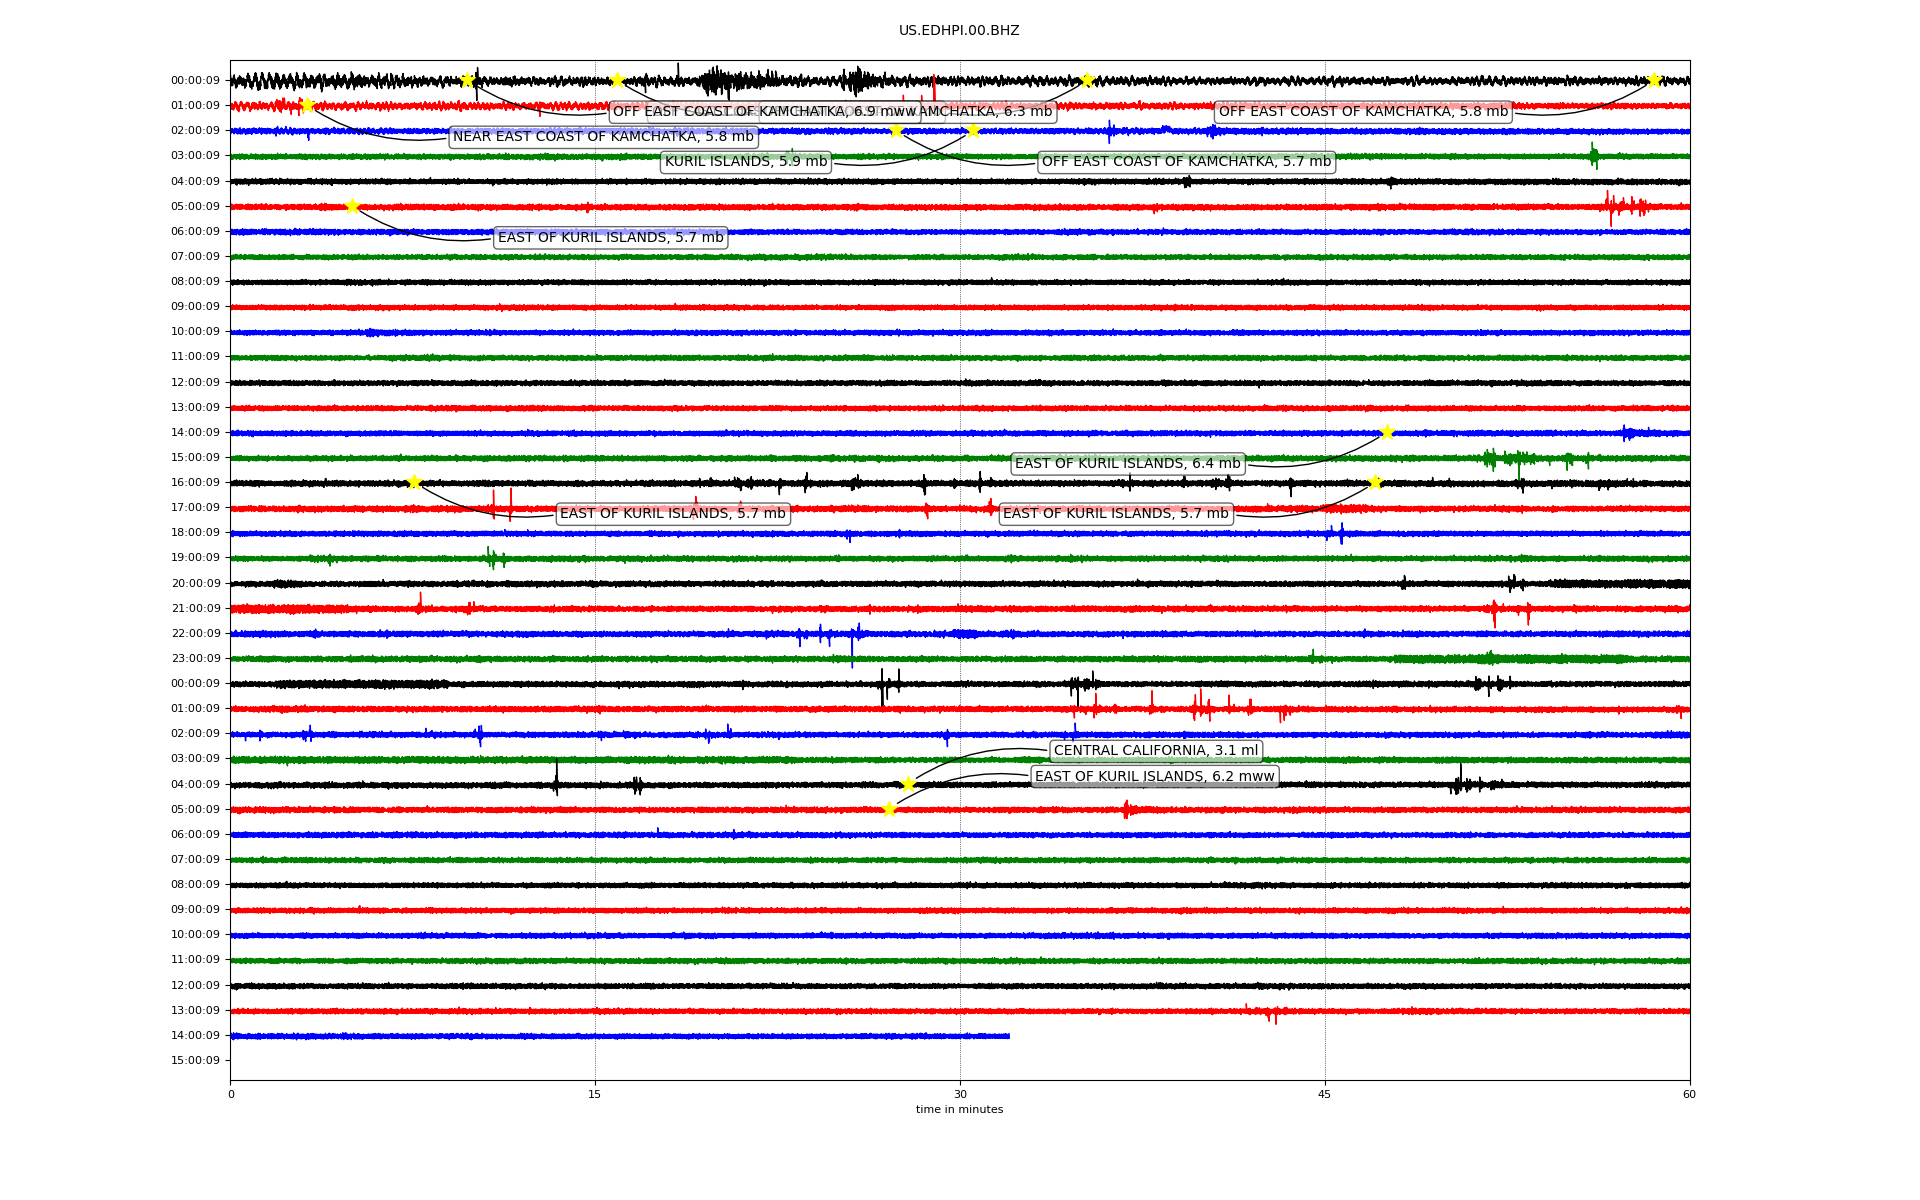The image size is (1920, 1200).
Task: Click the KURIL ISLANDS, 5.9 mb annotation
Action: click(x=746, y=162)
